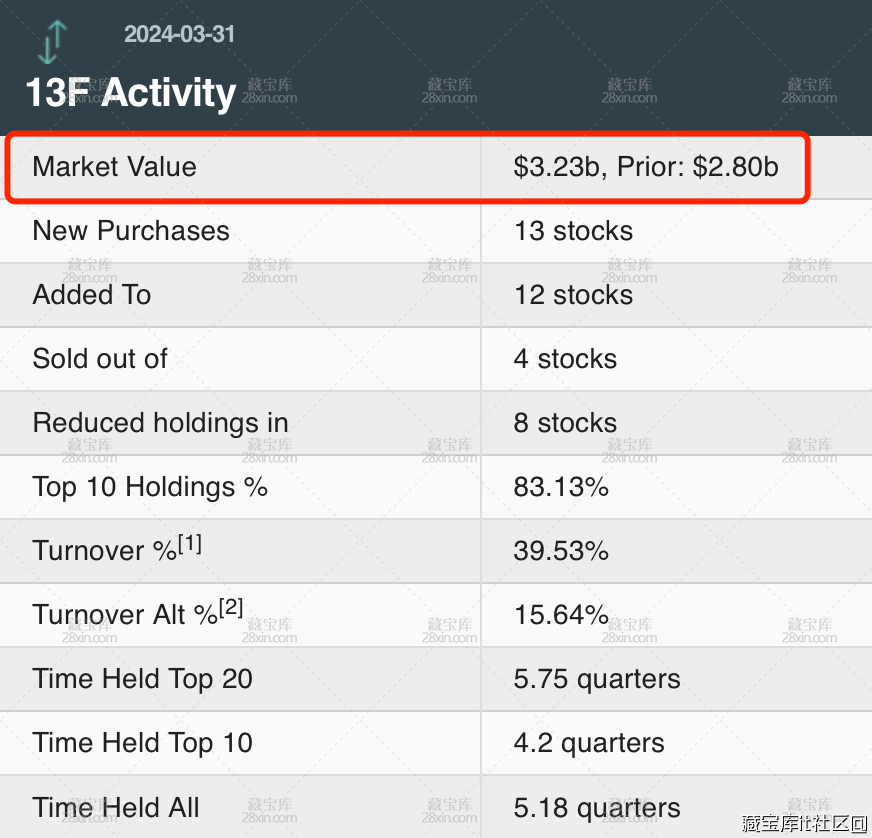The height and width of the screenshot is (838, 872).
Task: Click the 8 stocks value
Action: [x=565, y=423]
